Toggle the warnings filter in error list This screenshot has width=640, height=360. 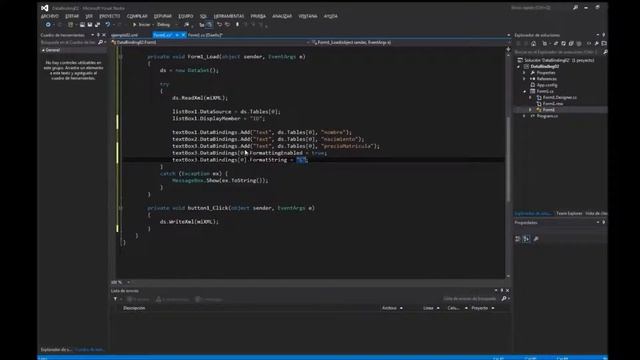(x=172, y=299)
